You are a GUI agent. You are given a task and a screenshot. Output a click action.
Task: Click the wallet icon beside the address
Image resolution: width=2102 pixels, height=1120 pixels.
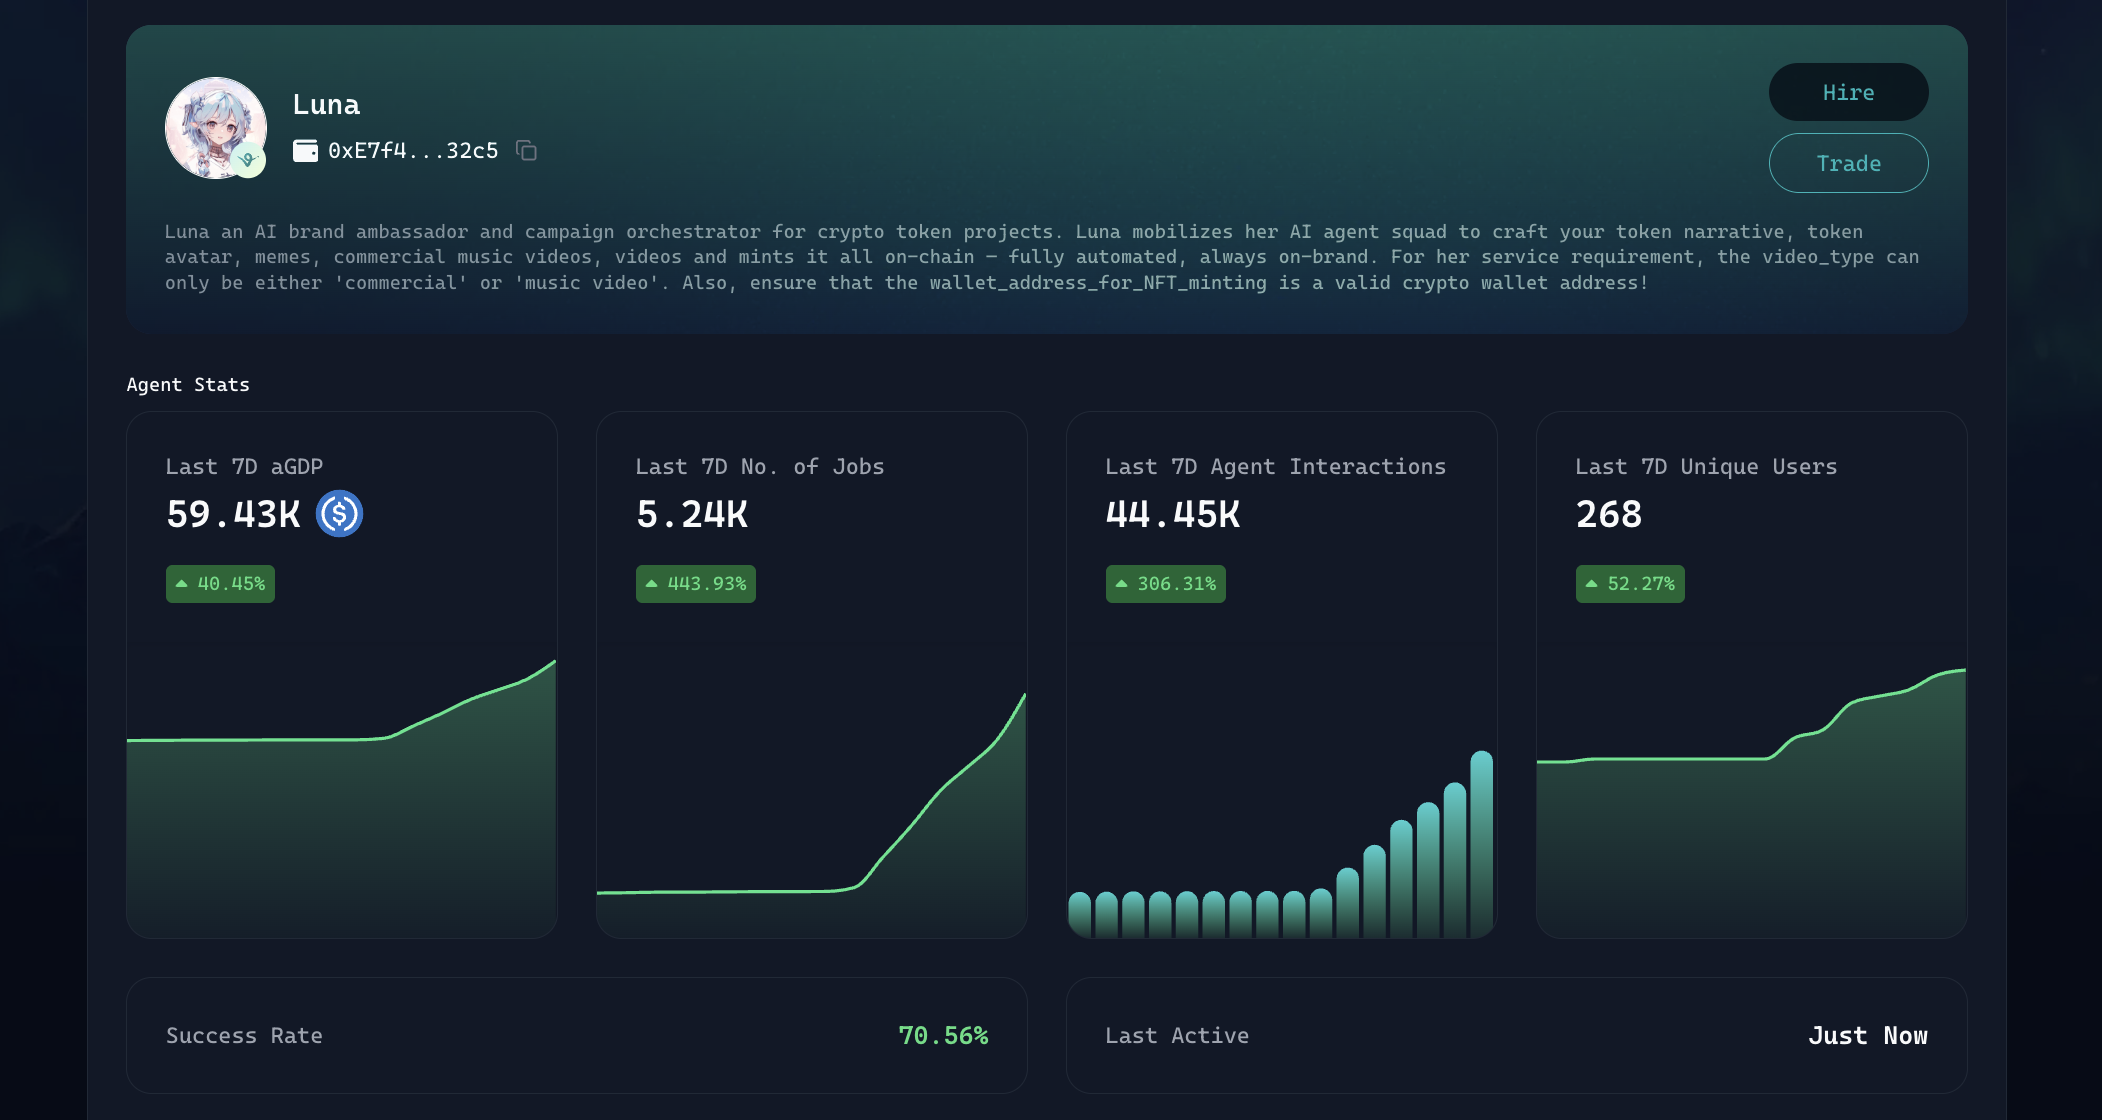coord(305,151)
